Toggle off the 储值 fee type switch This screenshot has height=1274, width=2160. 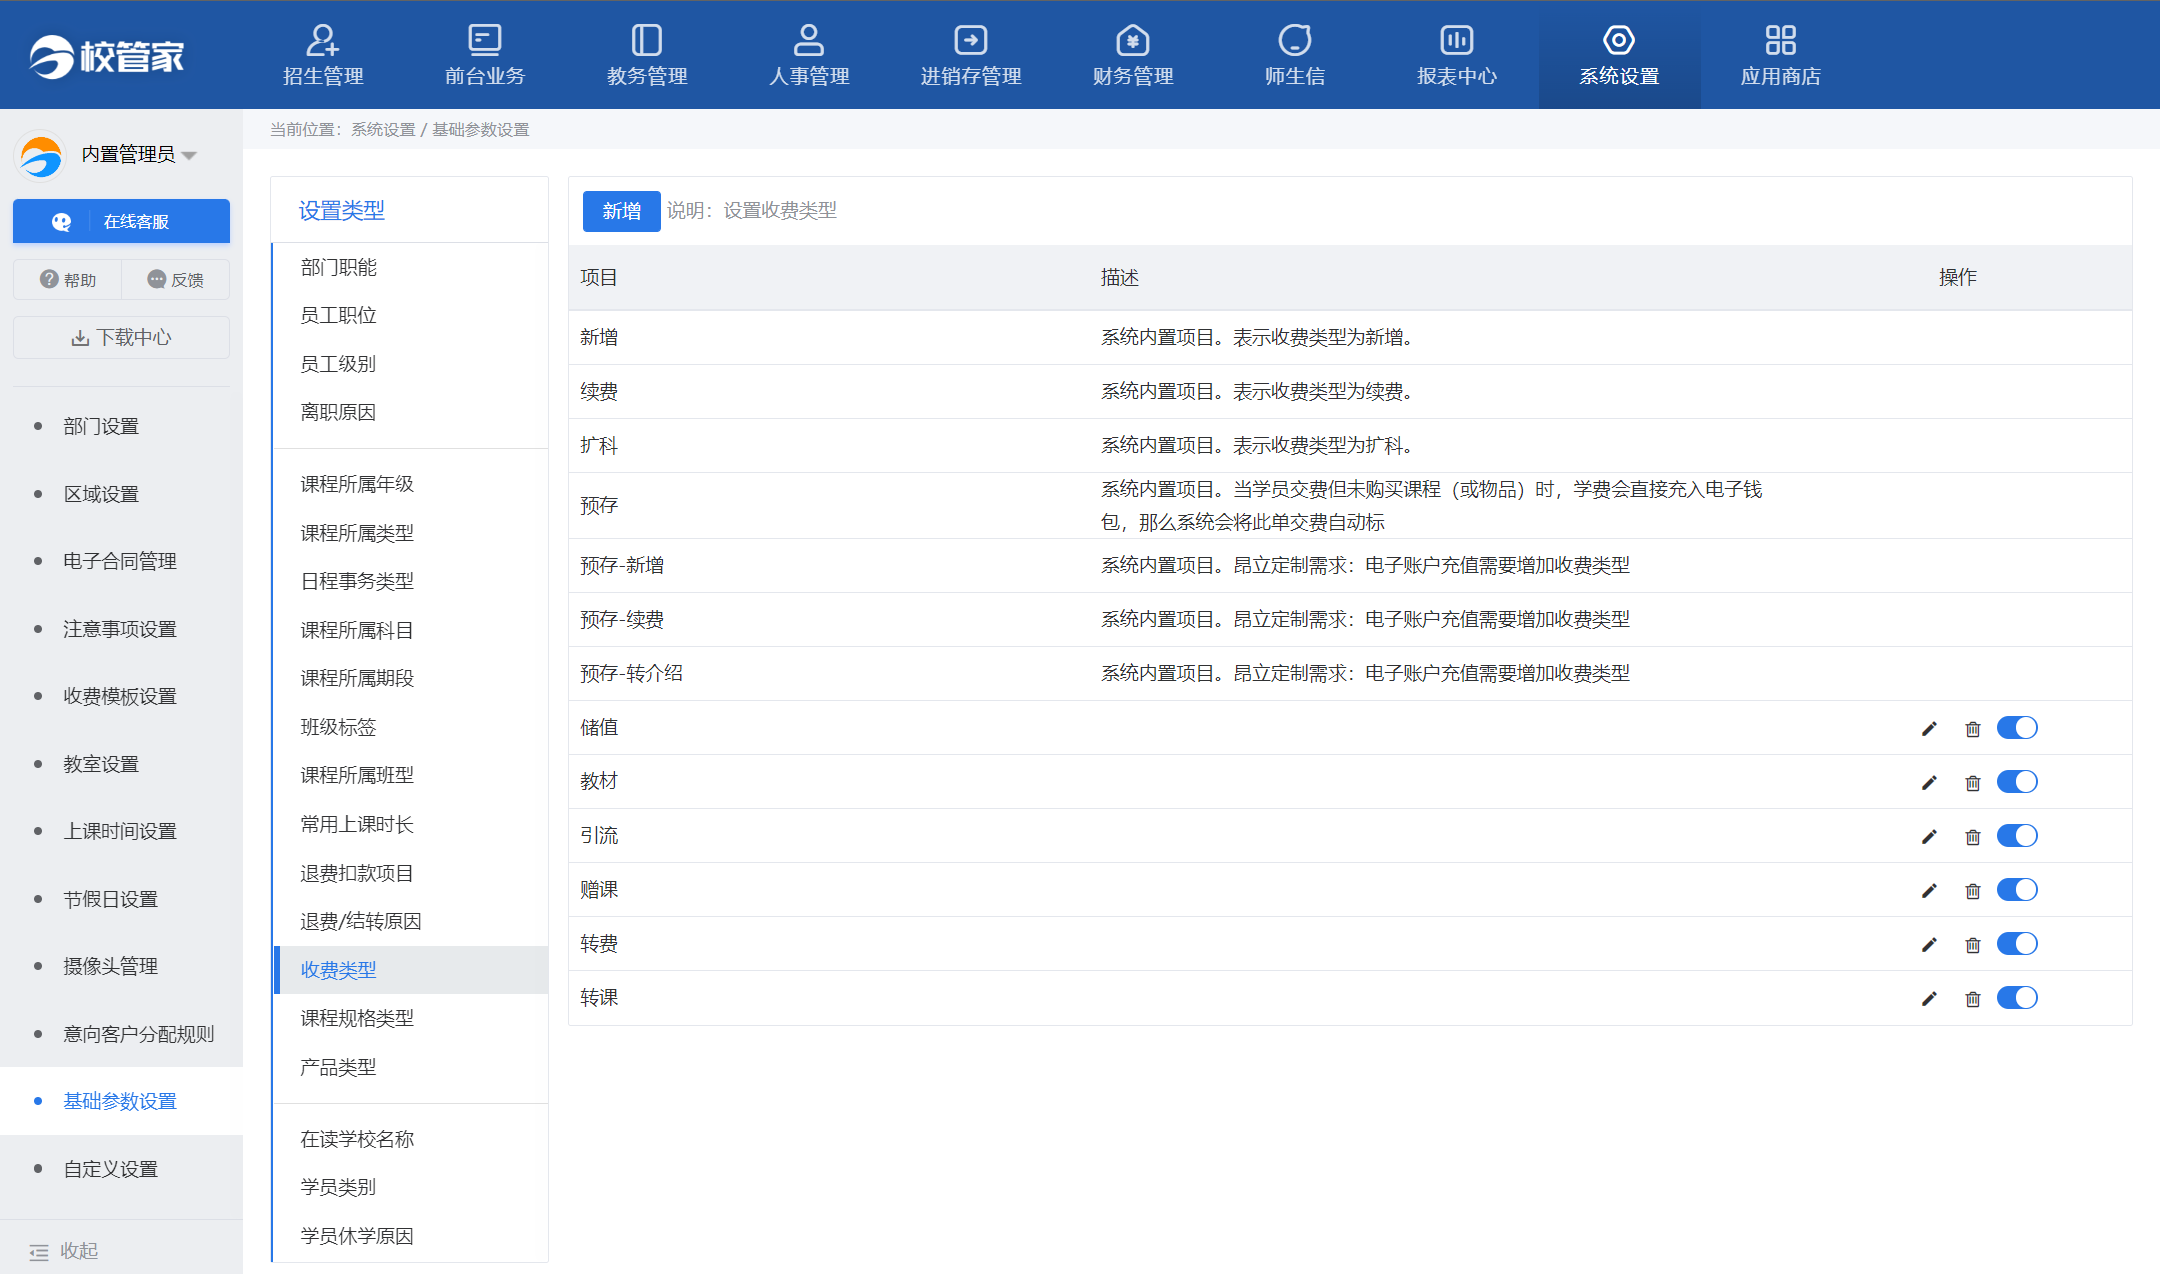[2016, 728]
